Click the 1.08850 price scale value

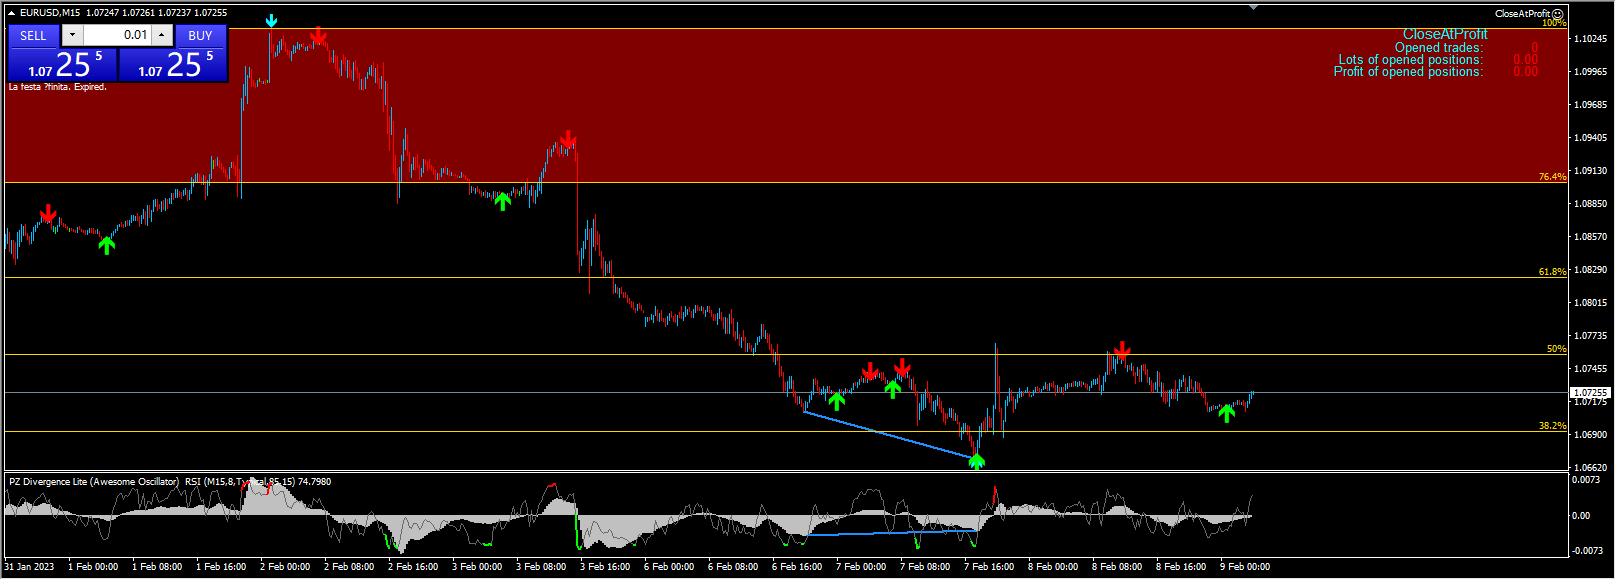1591,203
